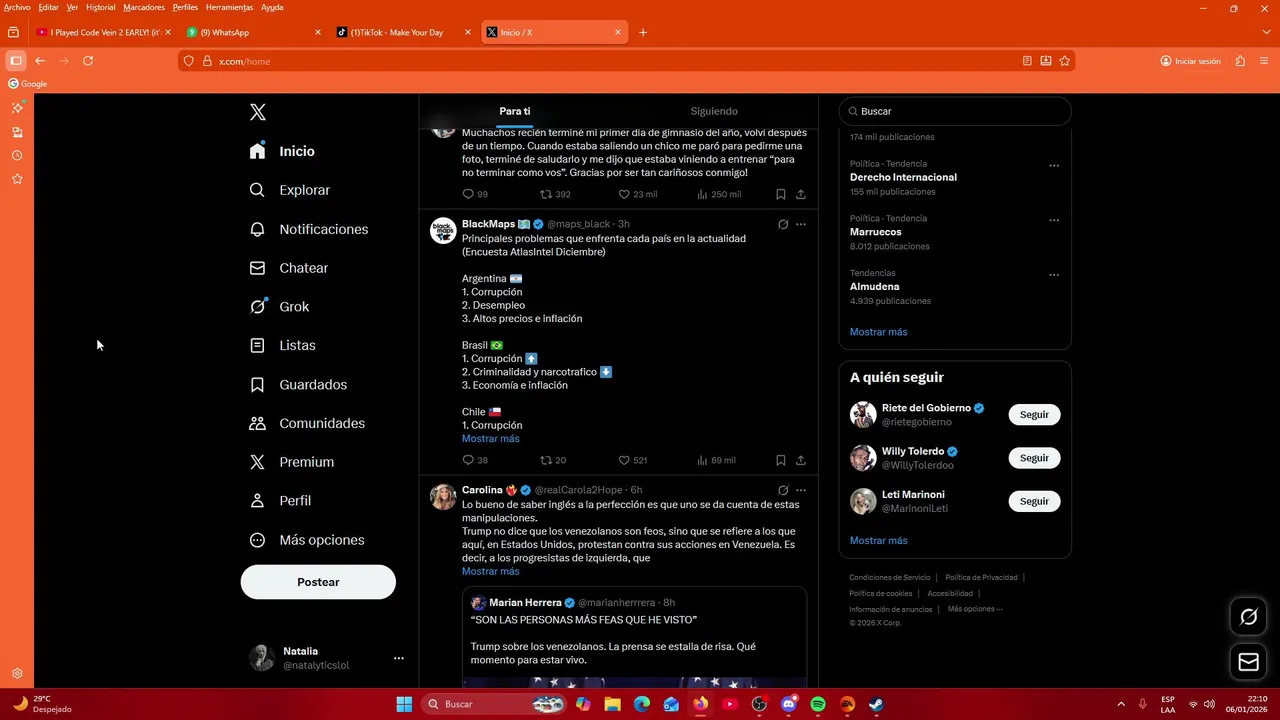The width and height of the screenshot is (1280, 720).
Task: Switch to the Para ti tab
Action: pos(515,111)
